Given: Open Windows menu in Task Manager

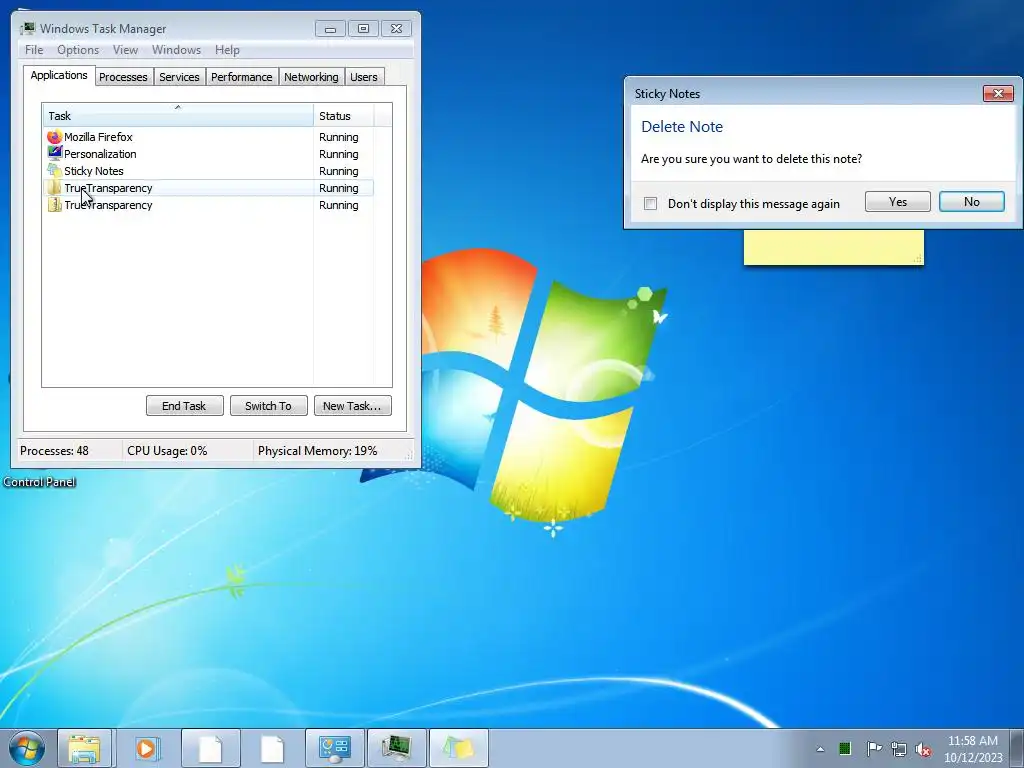Looking at the screenshot, I should (176, 50).
